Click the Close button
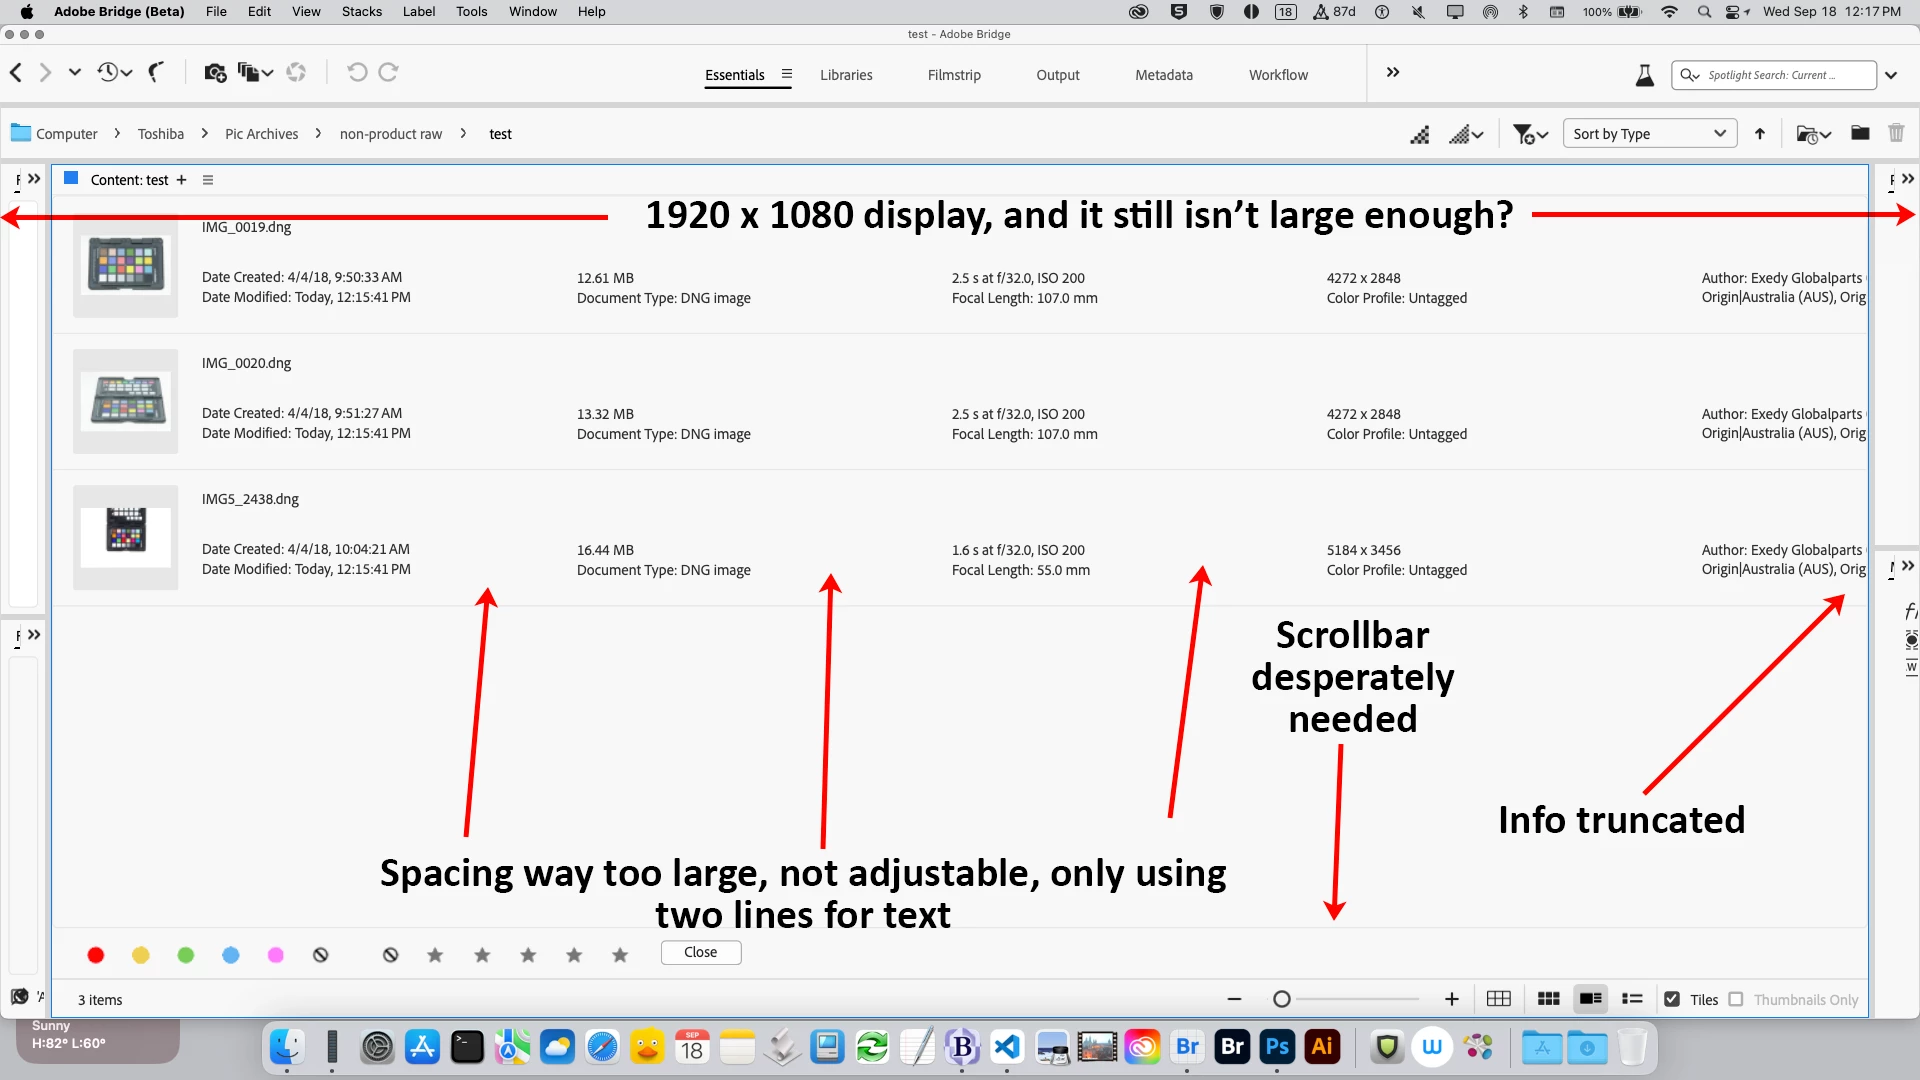1920x1080 pixels. (700, 952)
